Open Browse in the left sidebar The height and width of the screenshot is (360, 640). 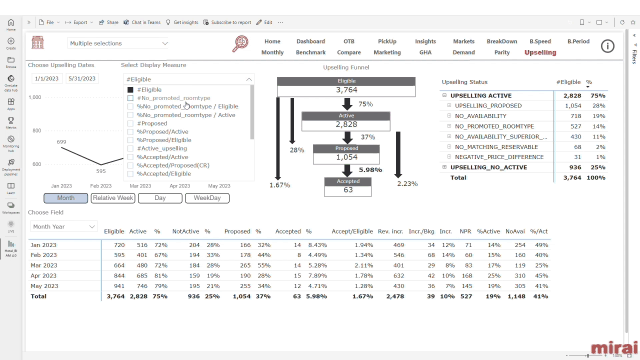11,62
